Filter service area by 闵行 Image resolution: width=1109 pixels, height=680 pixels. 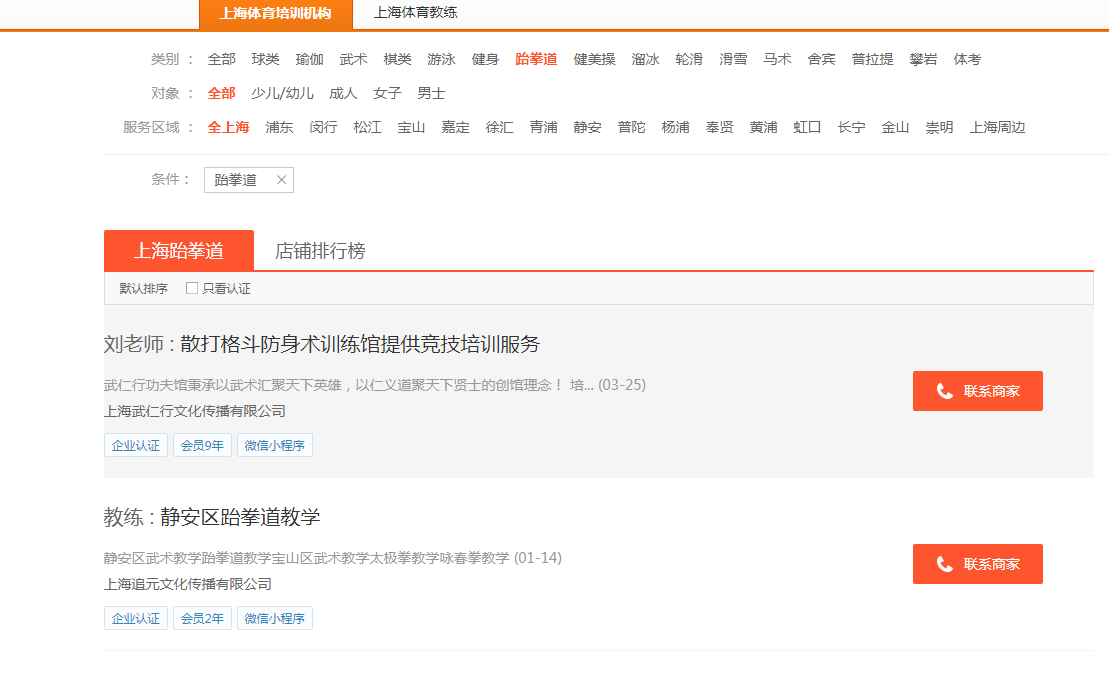(323, 127)
